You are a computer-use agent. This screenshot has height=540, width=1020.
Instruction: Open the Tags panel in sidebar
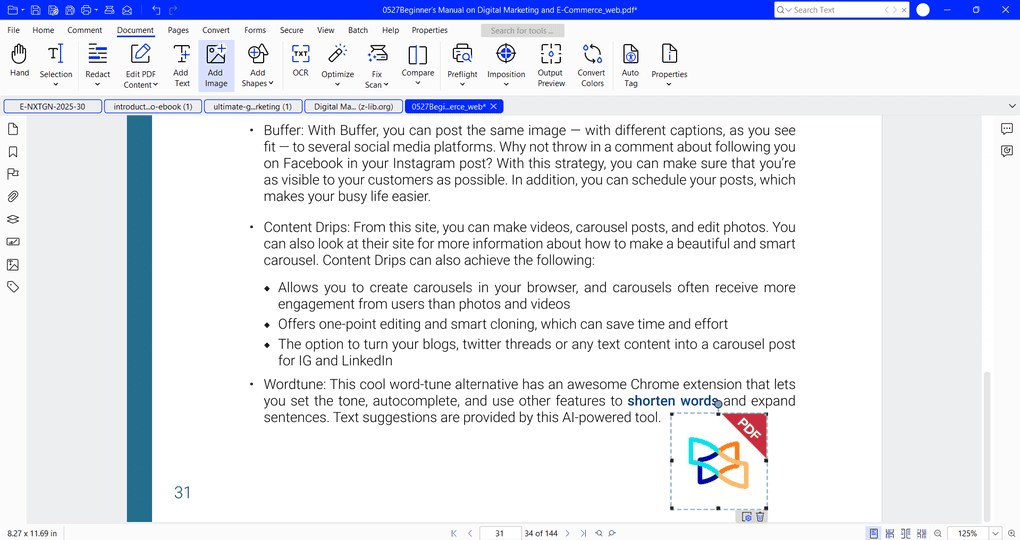[12, 287]
